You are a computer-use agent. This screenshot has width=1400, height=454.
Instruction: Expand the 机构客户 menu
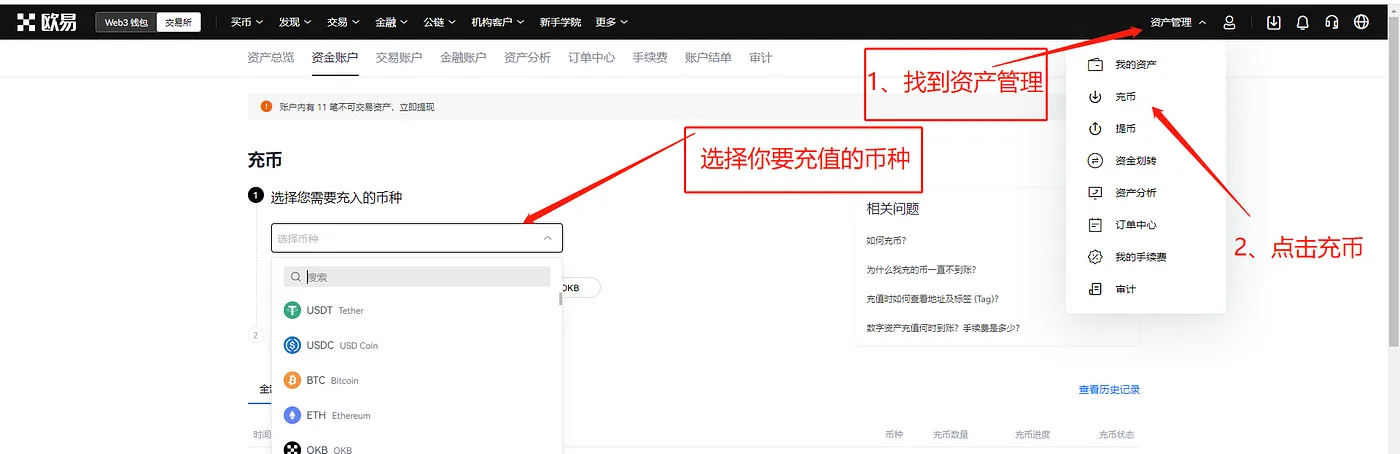tap(497, 22)
